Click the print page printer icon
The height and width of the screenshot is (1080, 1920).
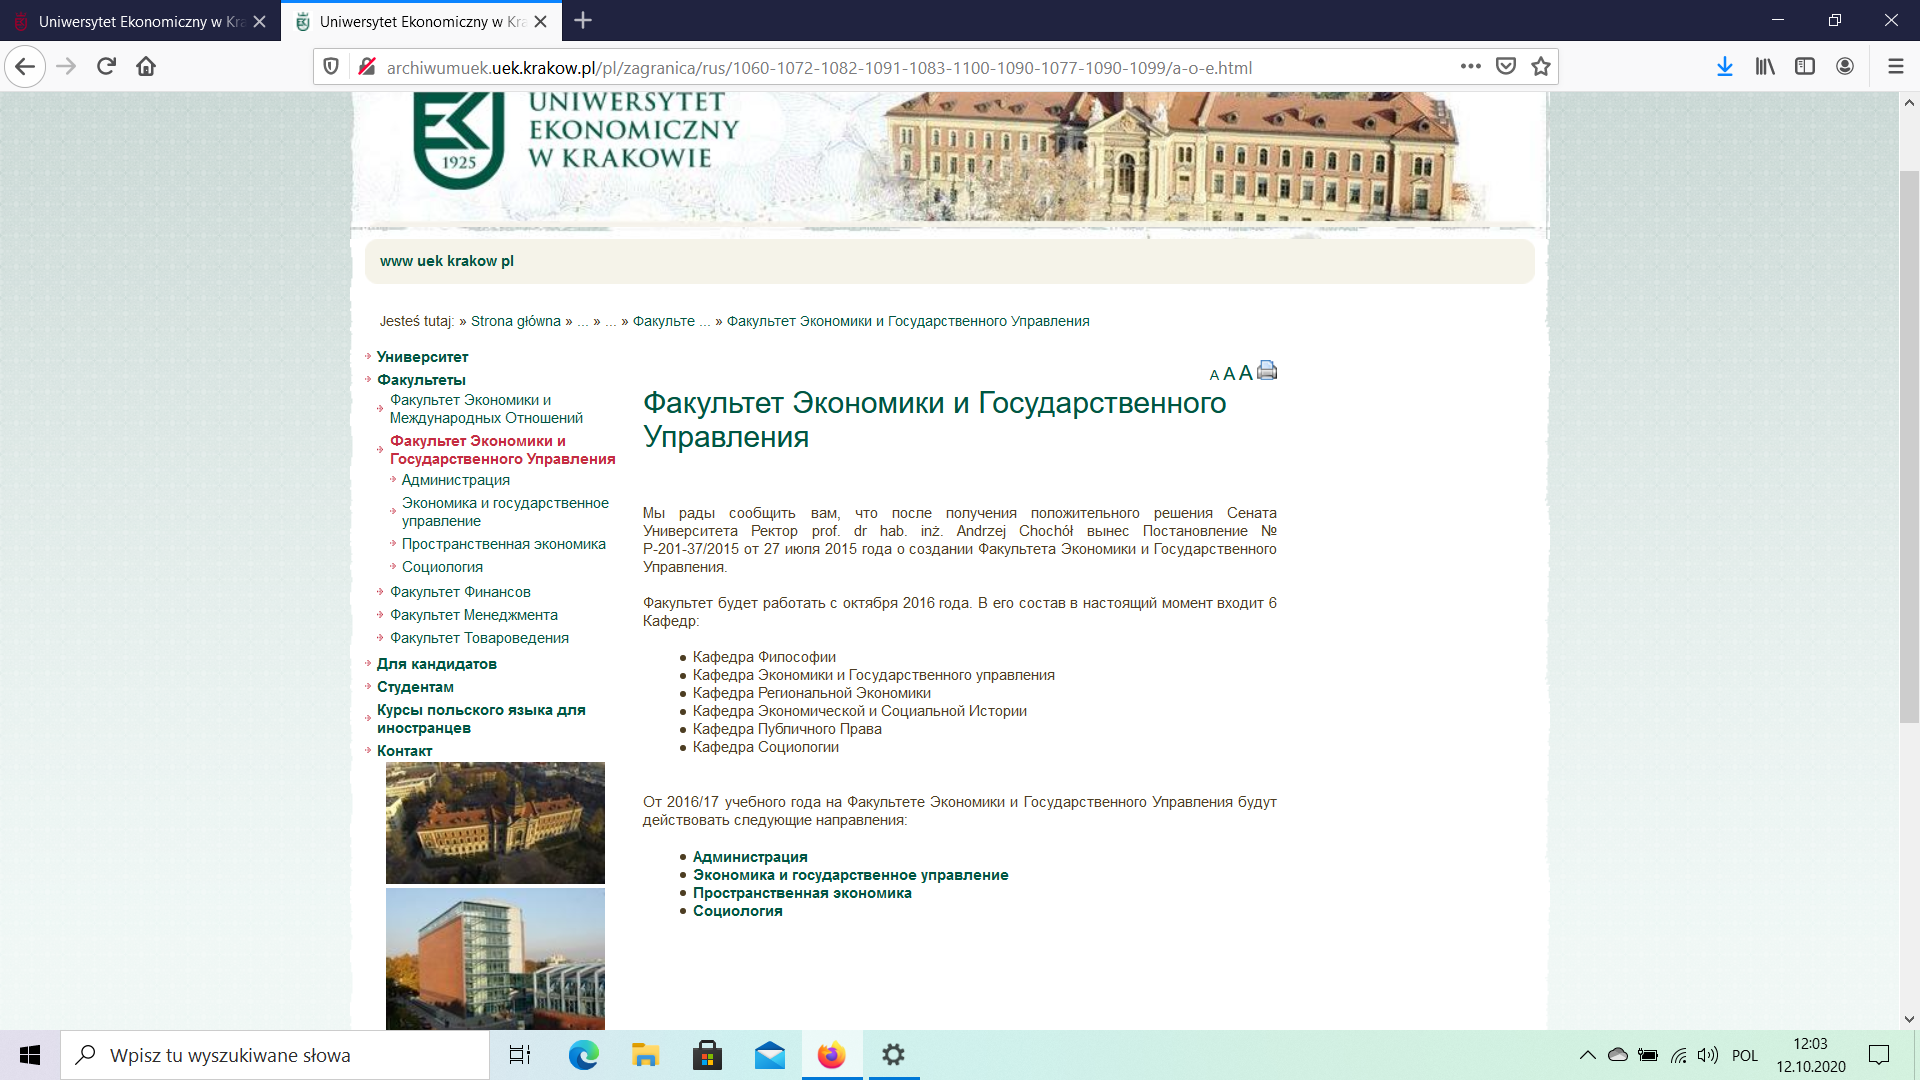point(1267,370)
